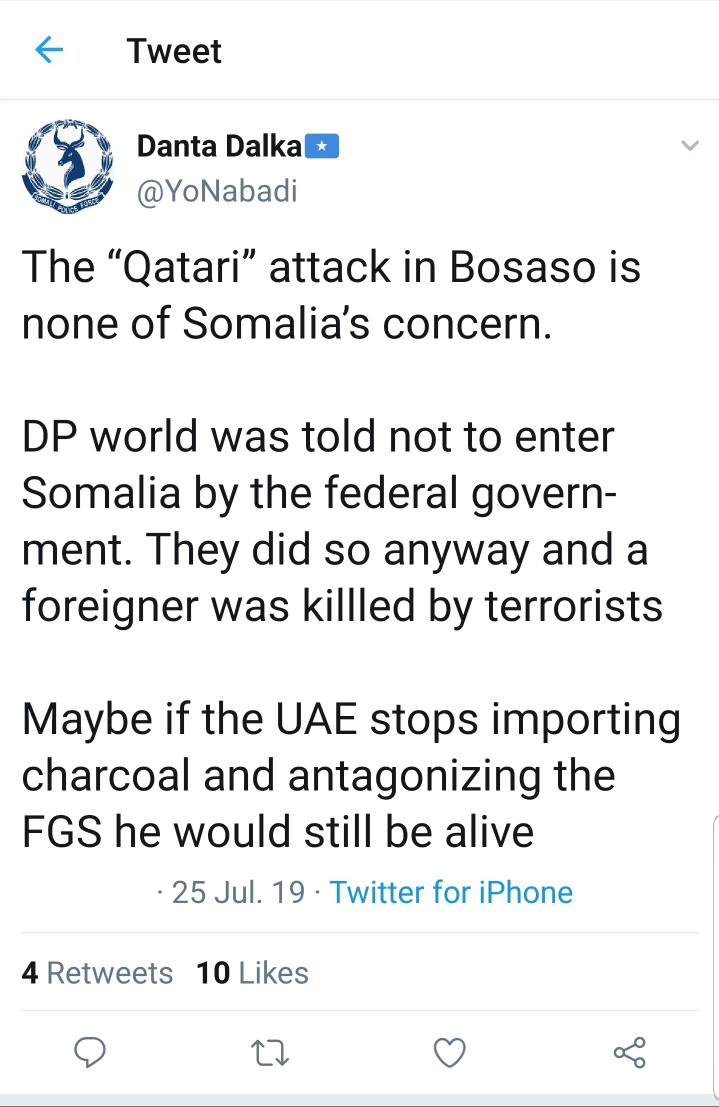
Task: View the 4 Retweets list
Action: point(97,973)
